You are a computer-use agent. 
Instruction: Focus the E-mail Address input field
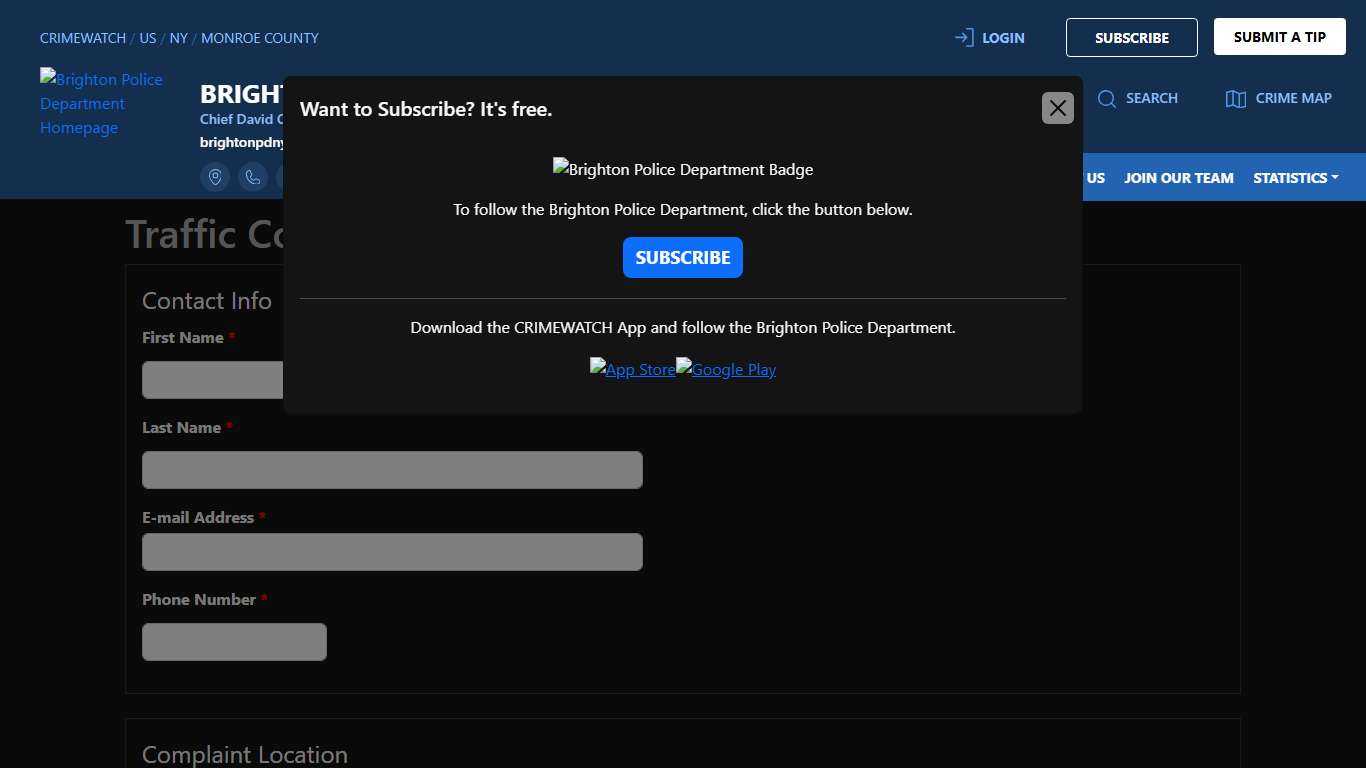392,552
